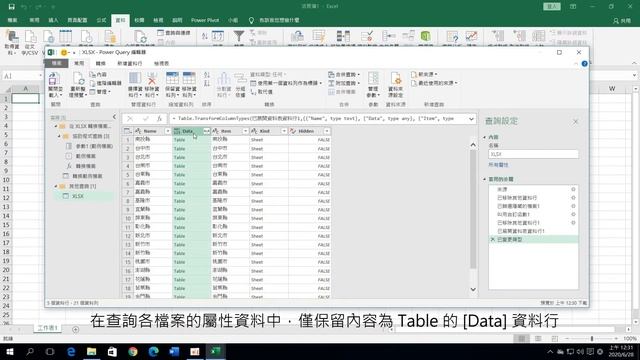Add new sheet in Excel window
The height and width of the screenshot is (360, 640).
(76, 329)
